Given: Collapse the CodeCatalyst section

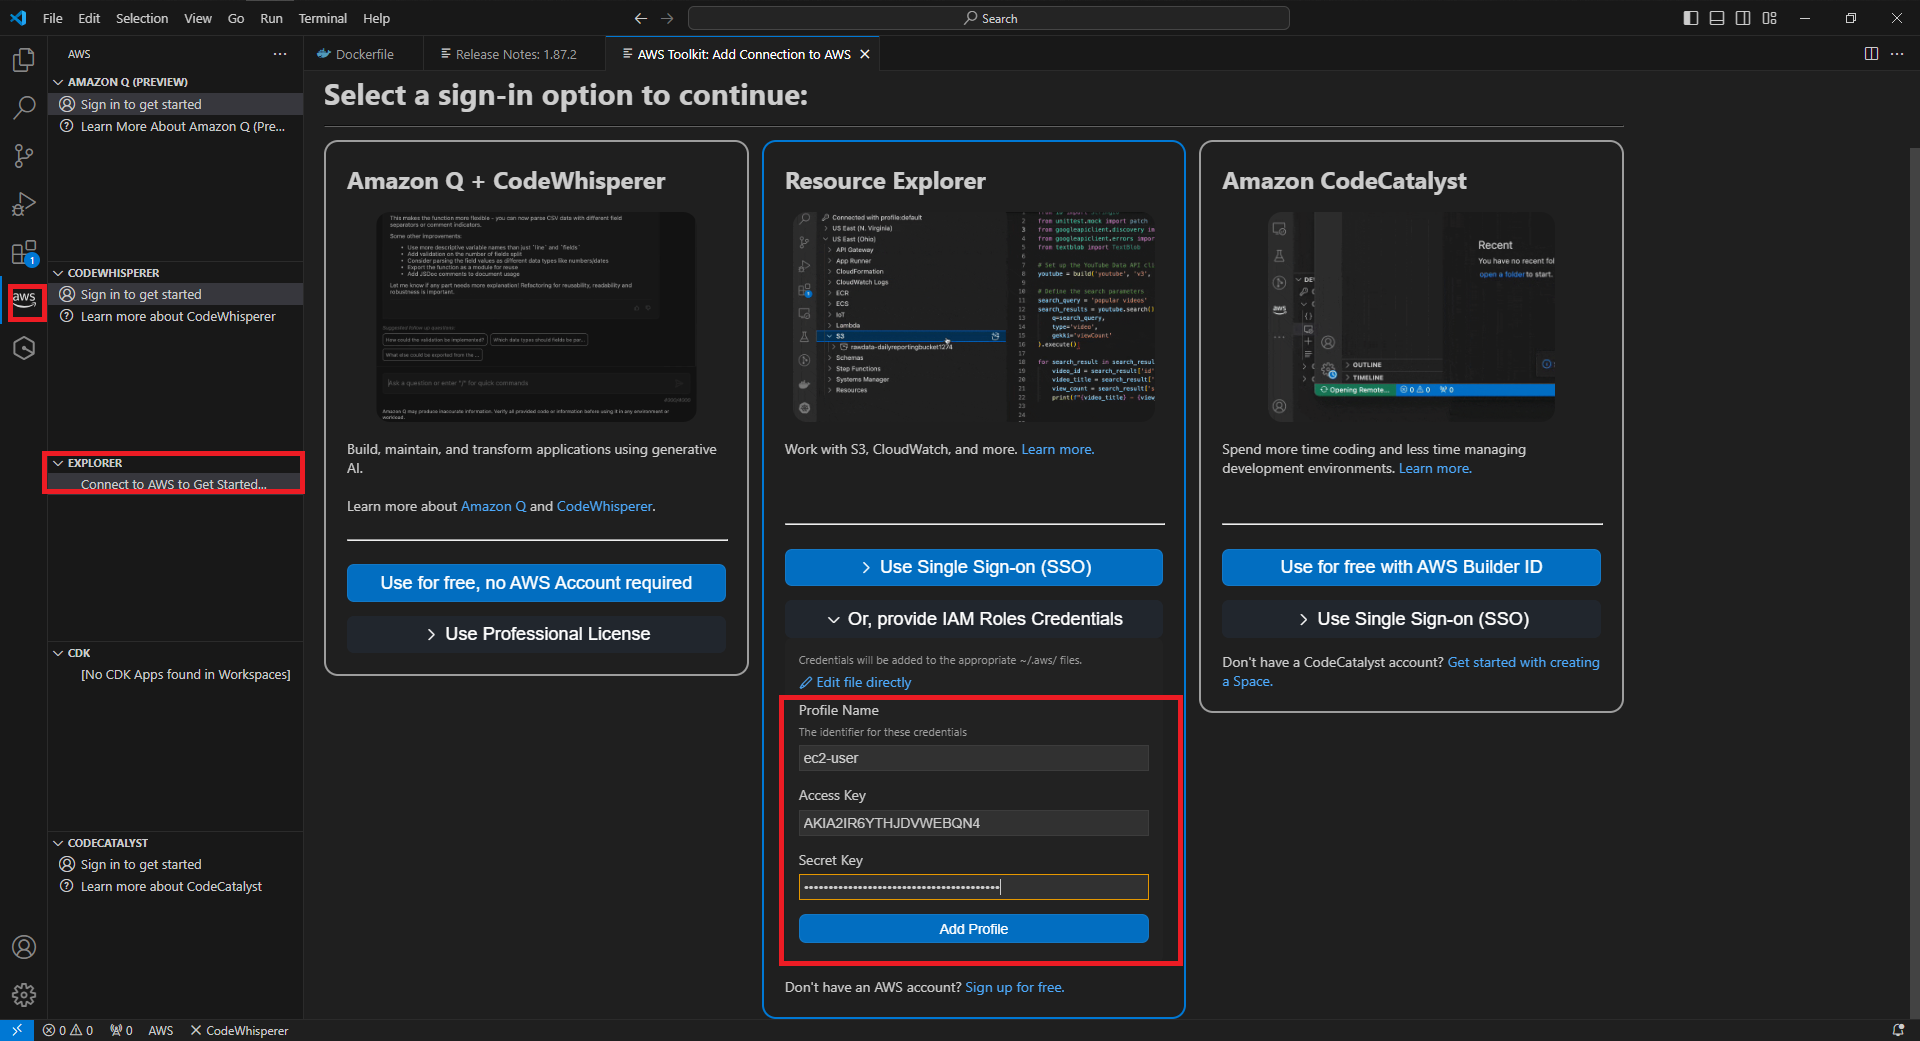Looking at the screenshot, I should 58,843.
